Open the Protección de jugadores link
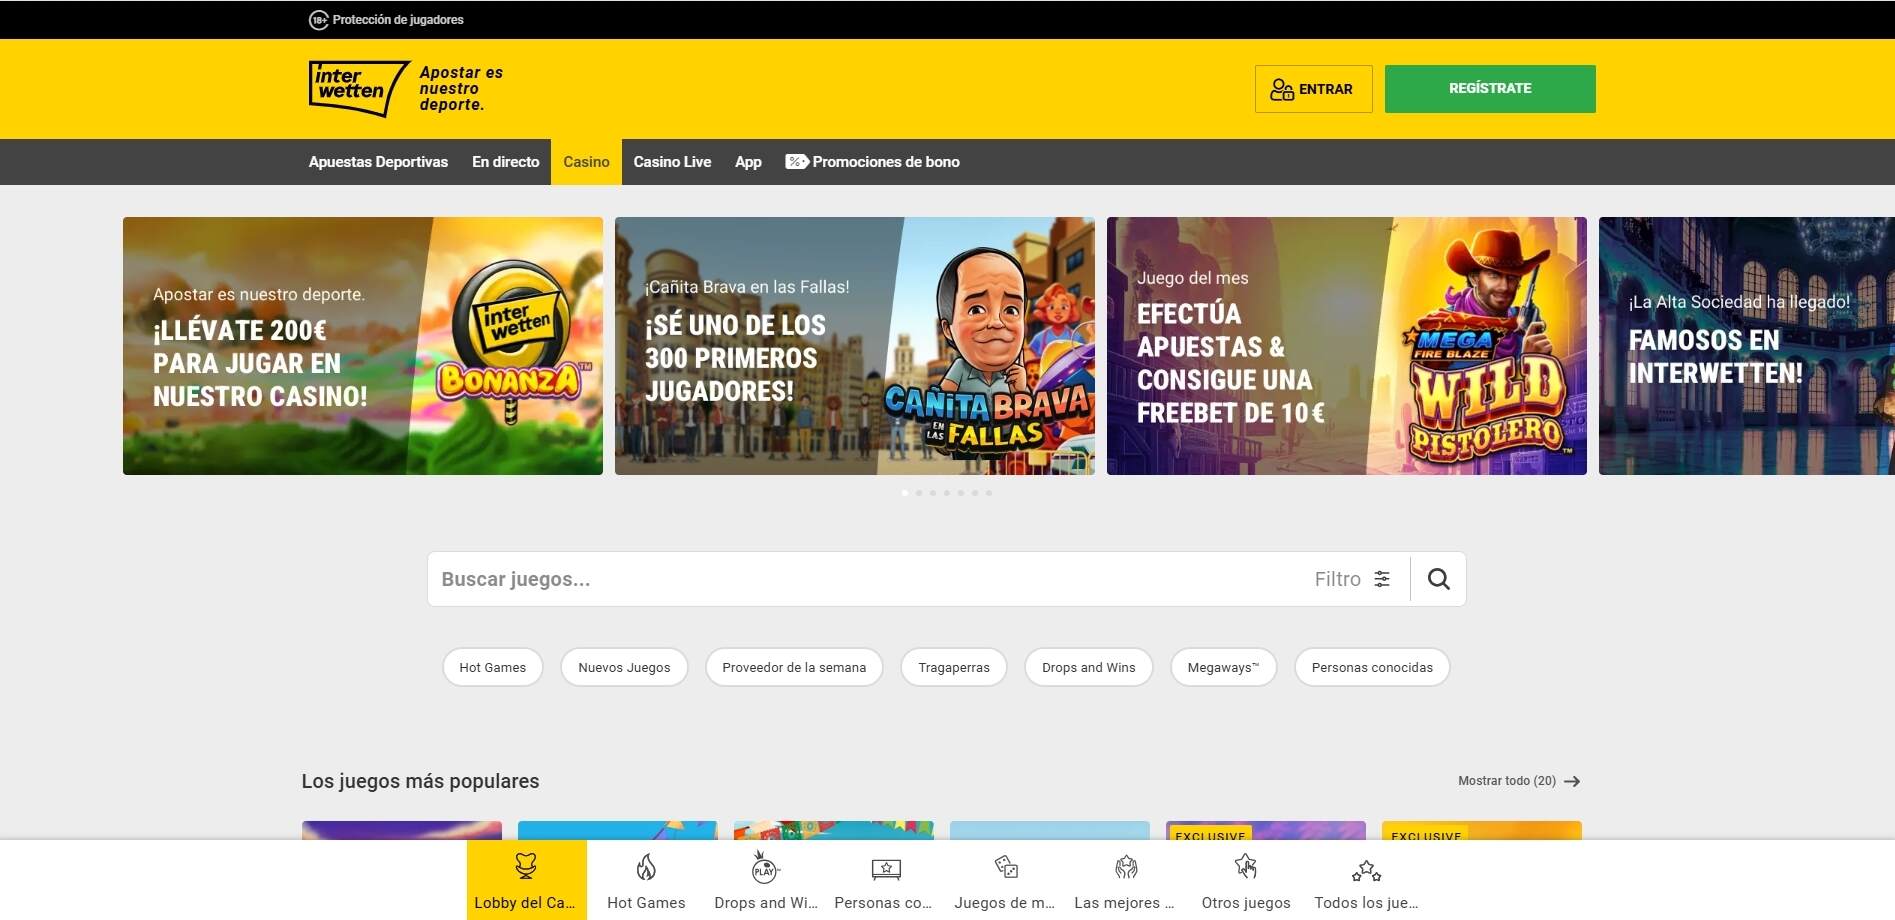 tap(386, 20)
